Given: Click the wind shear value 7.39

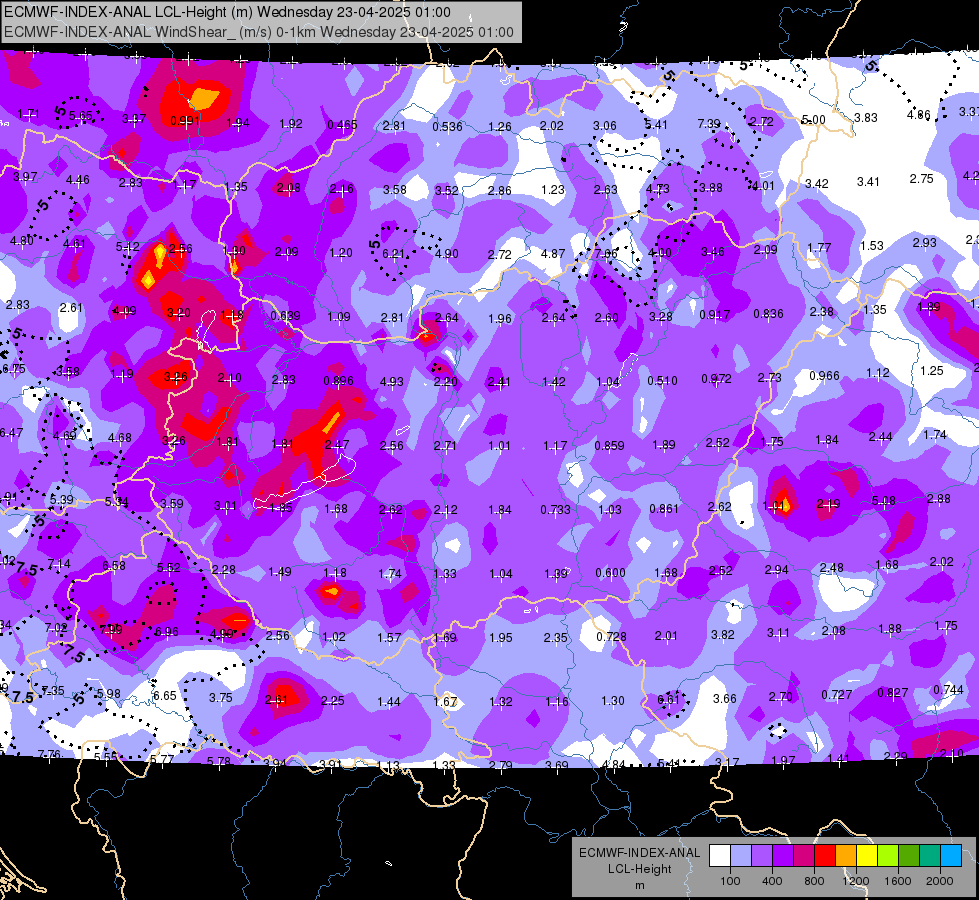Looking at the screenshot, I should point(709,124).
